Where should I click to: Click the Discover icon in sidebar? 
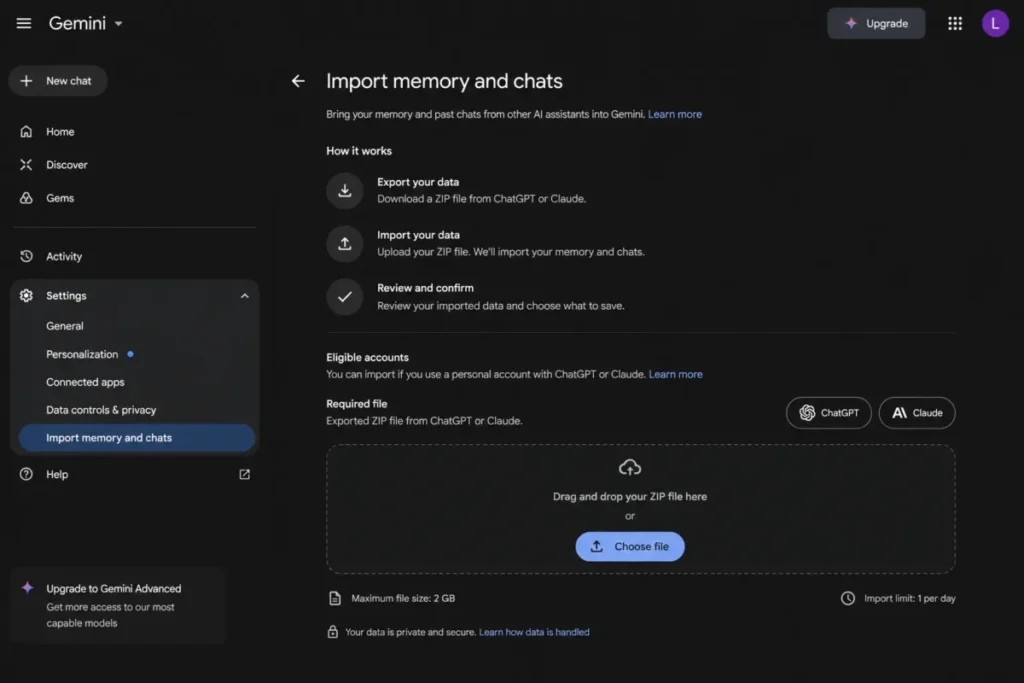[x=26, y=165]
